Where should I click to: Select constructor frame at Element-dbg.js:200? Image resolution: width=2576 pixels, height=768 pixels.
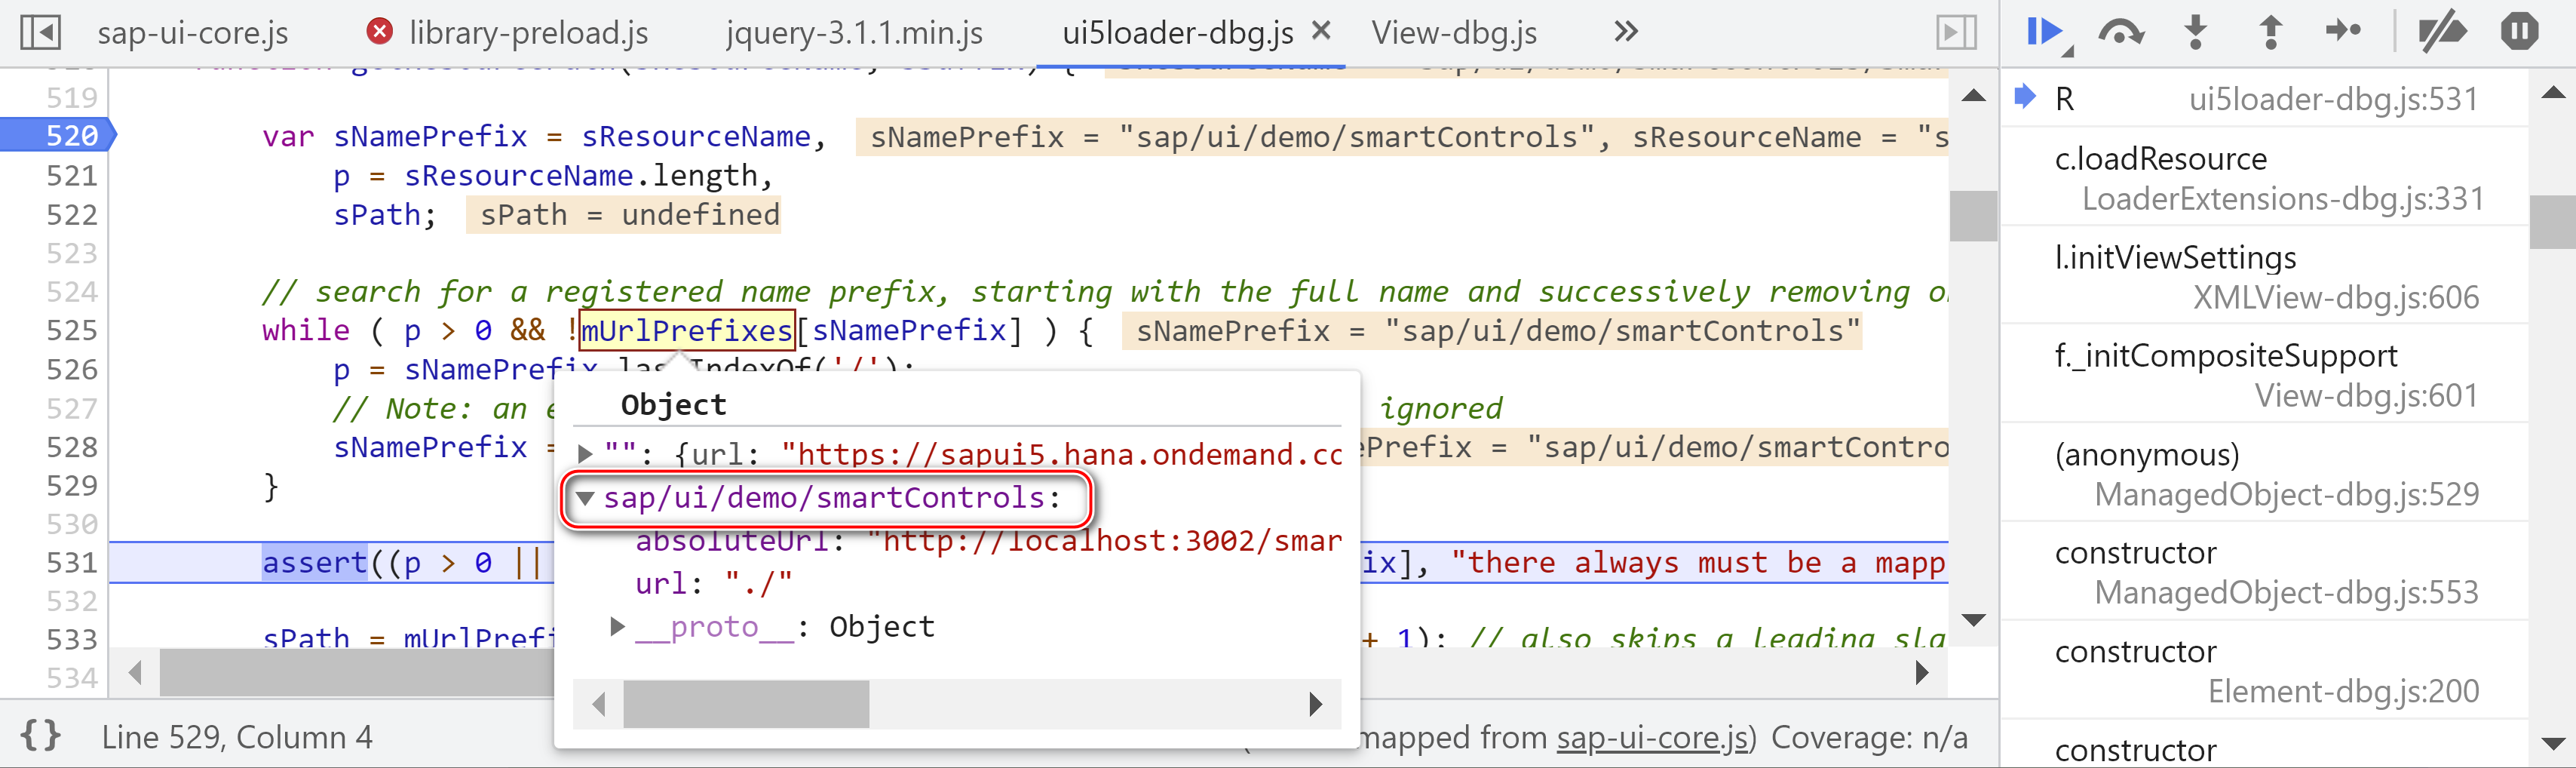(2265, 671)
